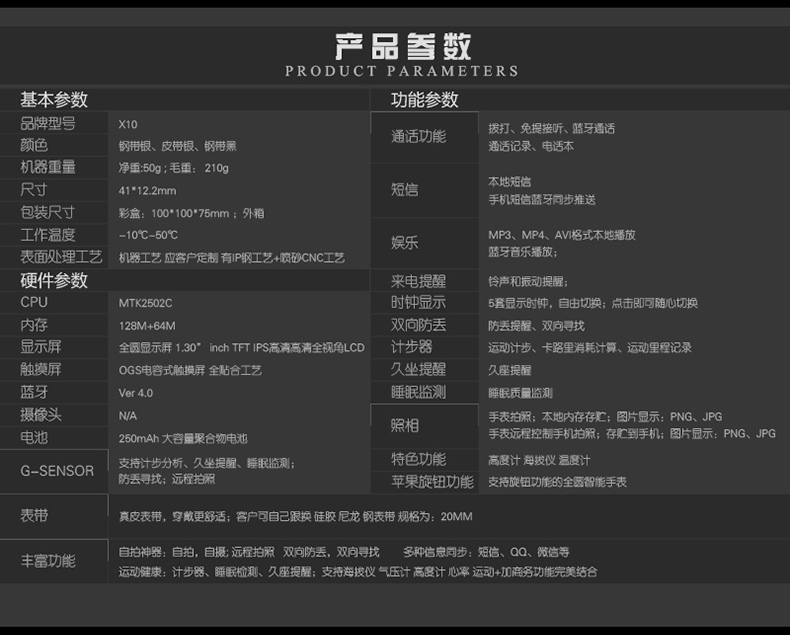Click the 丰富功能 label cell
This screenshot has height=635, width=790.
click(48, 561)
